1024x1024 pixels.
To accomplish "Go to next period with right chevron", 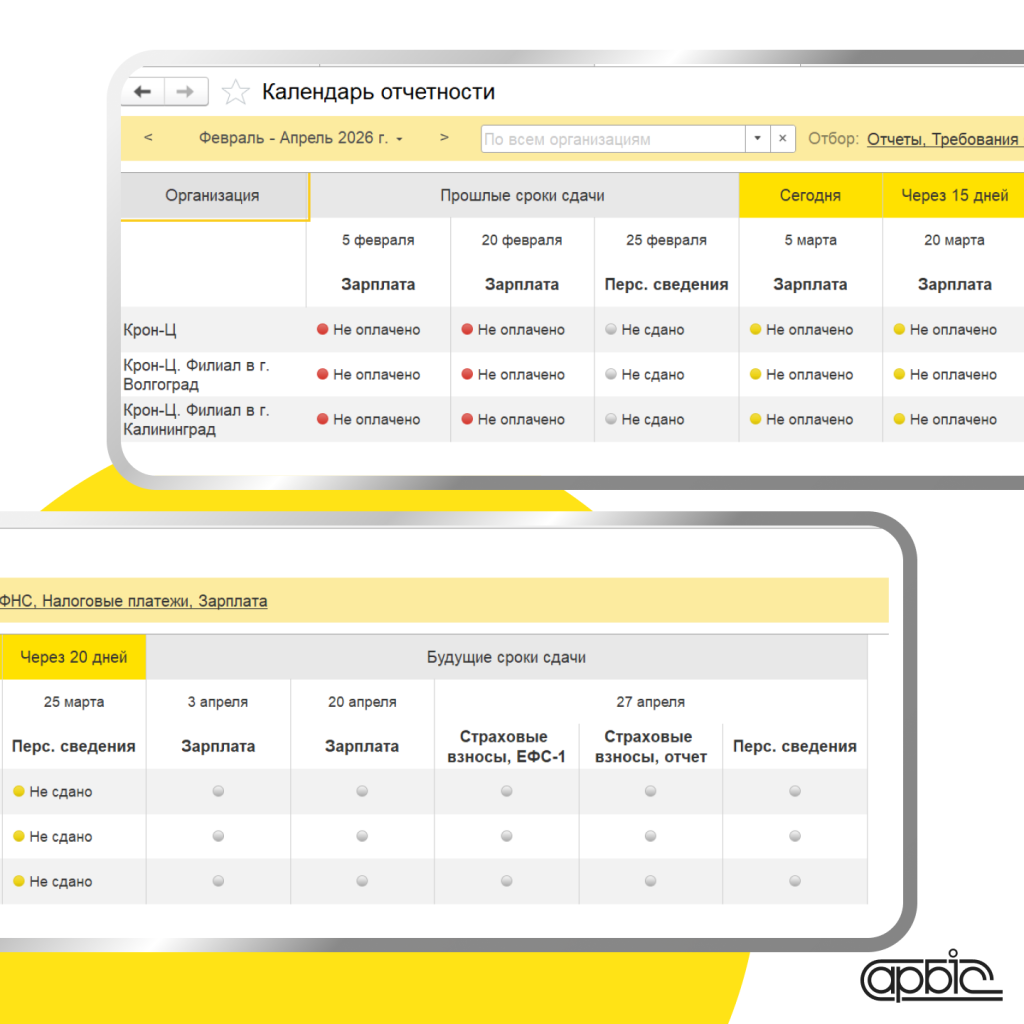I will (x=444, y=138).
